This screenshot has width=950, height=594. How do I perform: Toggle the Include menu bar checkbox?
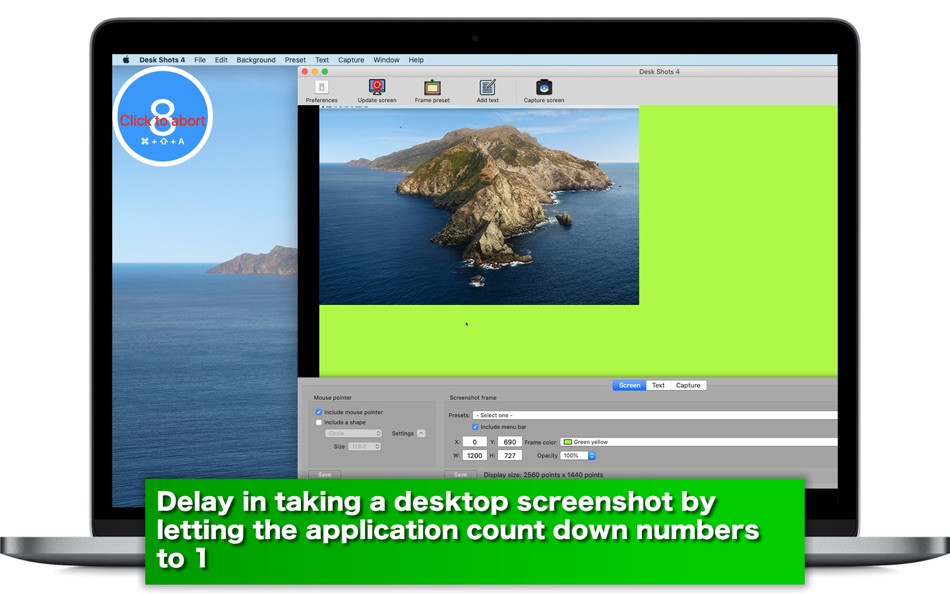click(475, 427)
